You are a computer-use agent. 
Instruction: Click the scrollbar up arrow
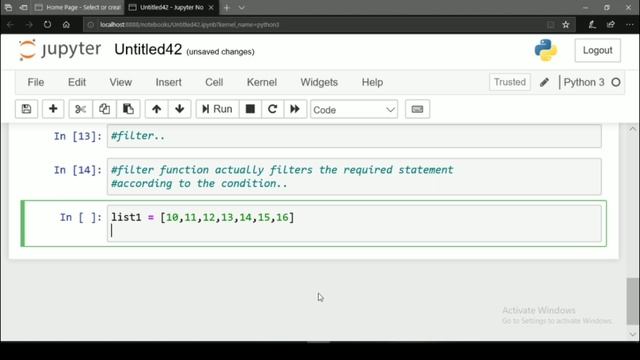click(633, 129)
